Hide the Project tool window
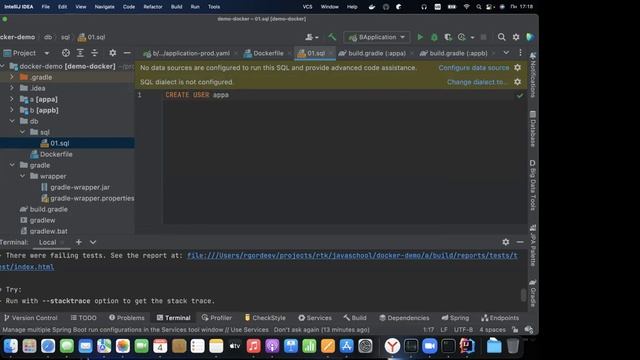Screen dimensions: 640x360 (x=127, y=53)
